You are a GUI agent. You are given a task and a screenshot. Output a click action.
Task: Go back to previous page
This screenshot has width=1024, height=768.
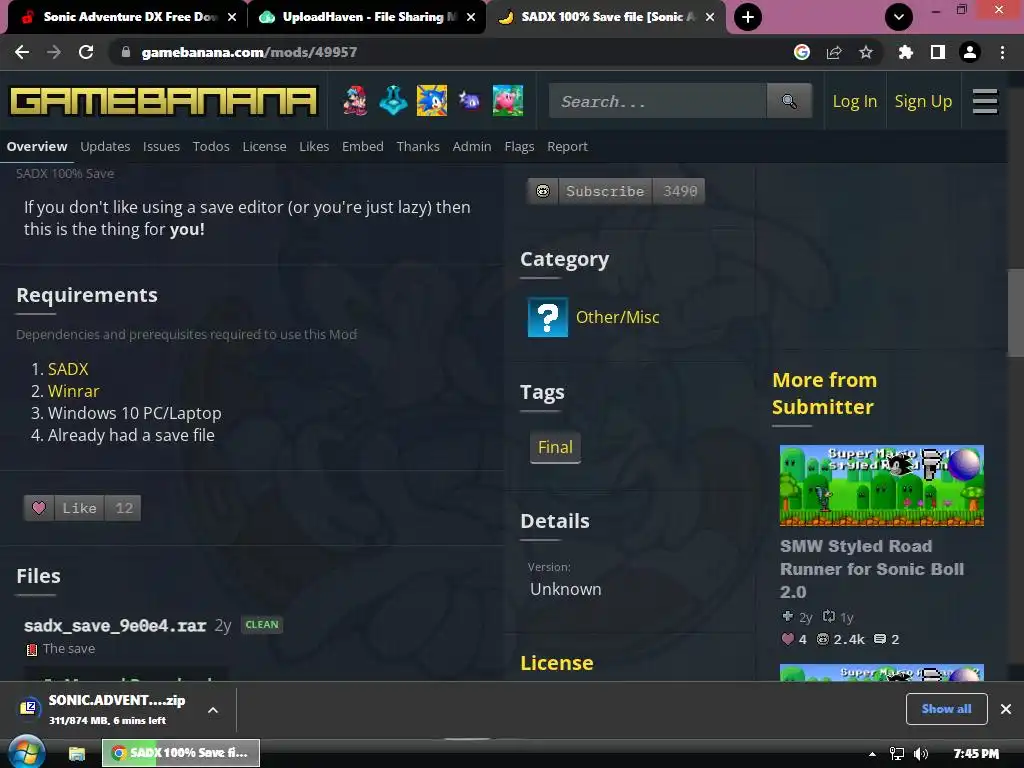[22, 52]
